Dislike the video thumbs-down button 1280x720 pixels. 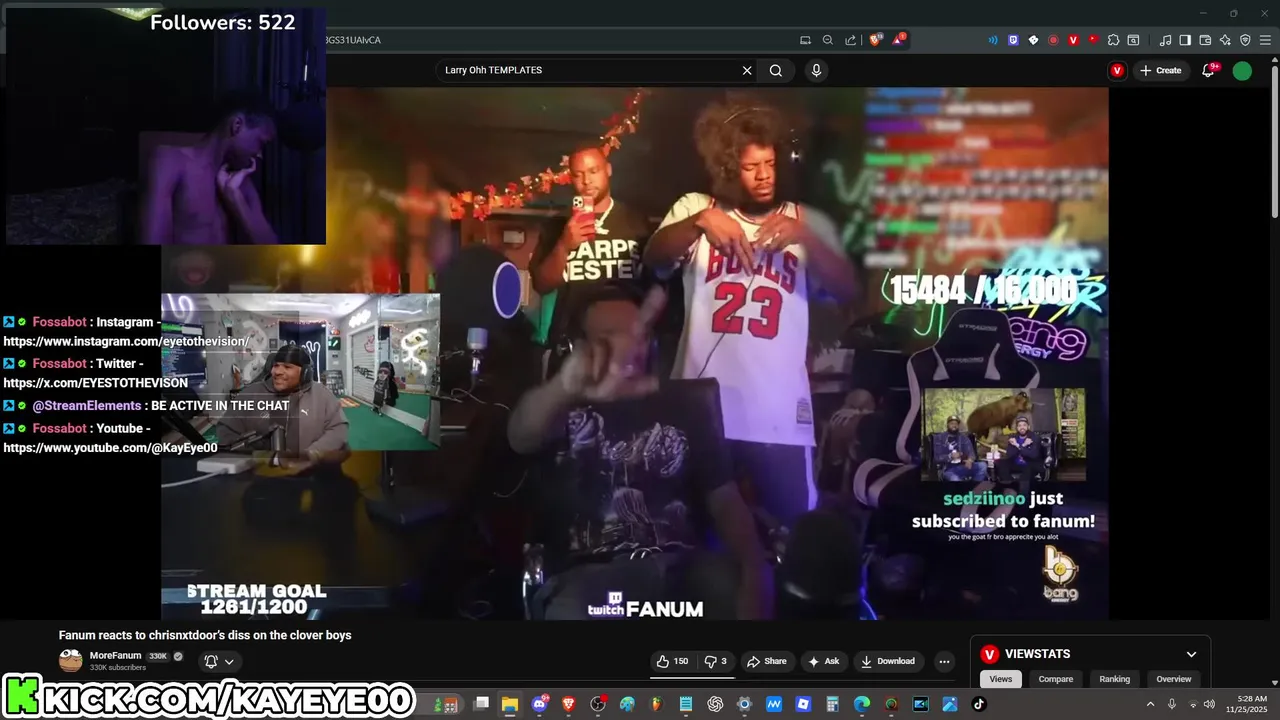click(x=716, y=661)
